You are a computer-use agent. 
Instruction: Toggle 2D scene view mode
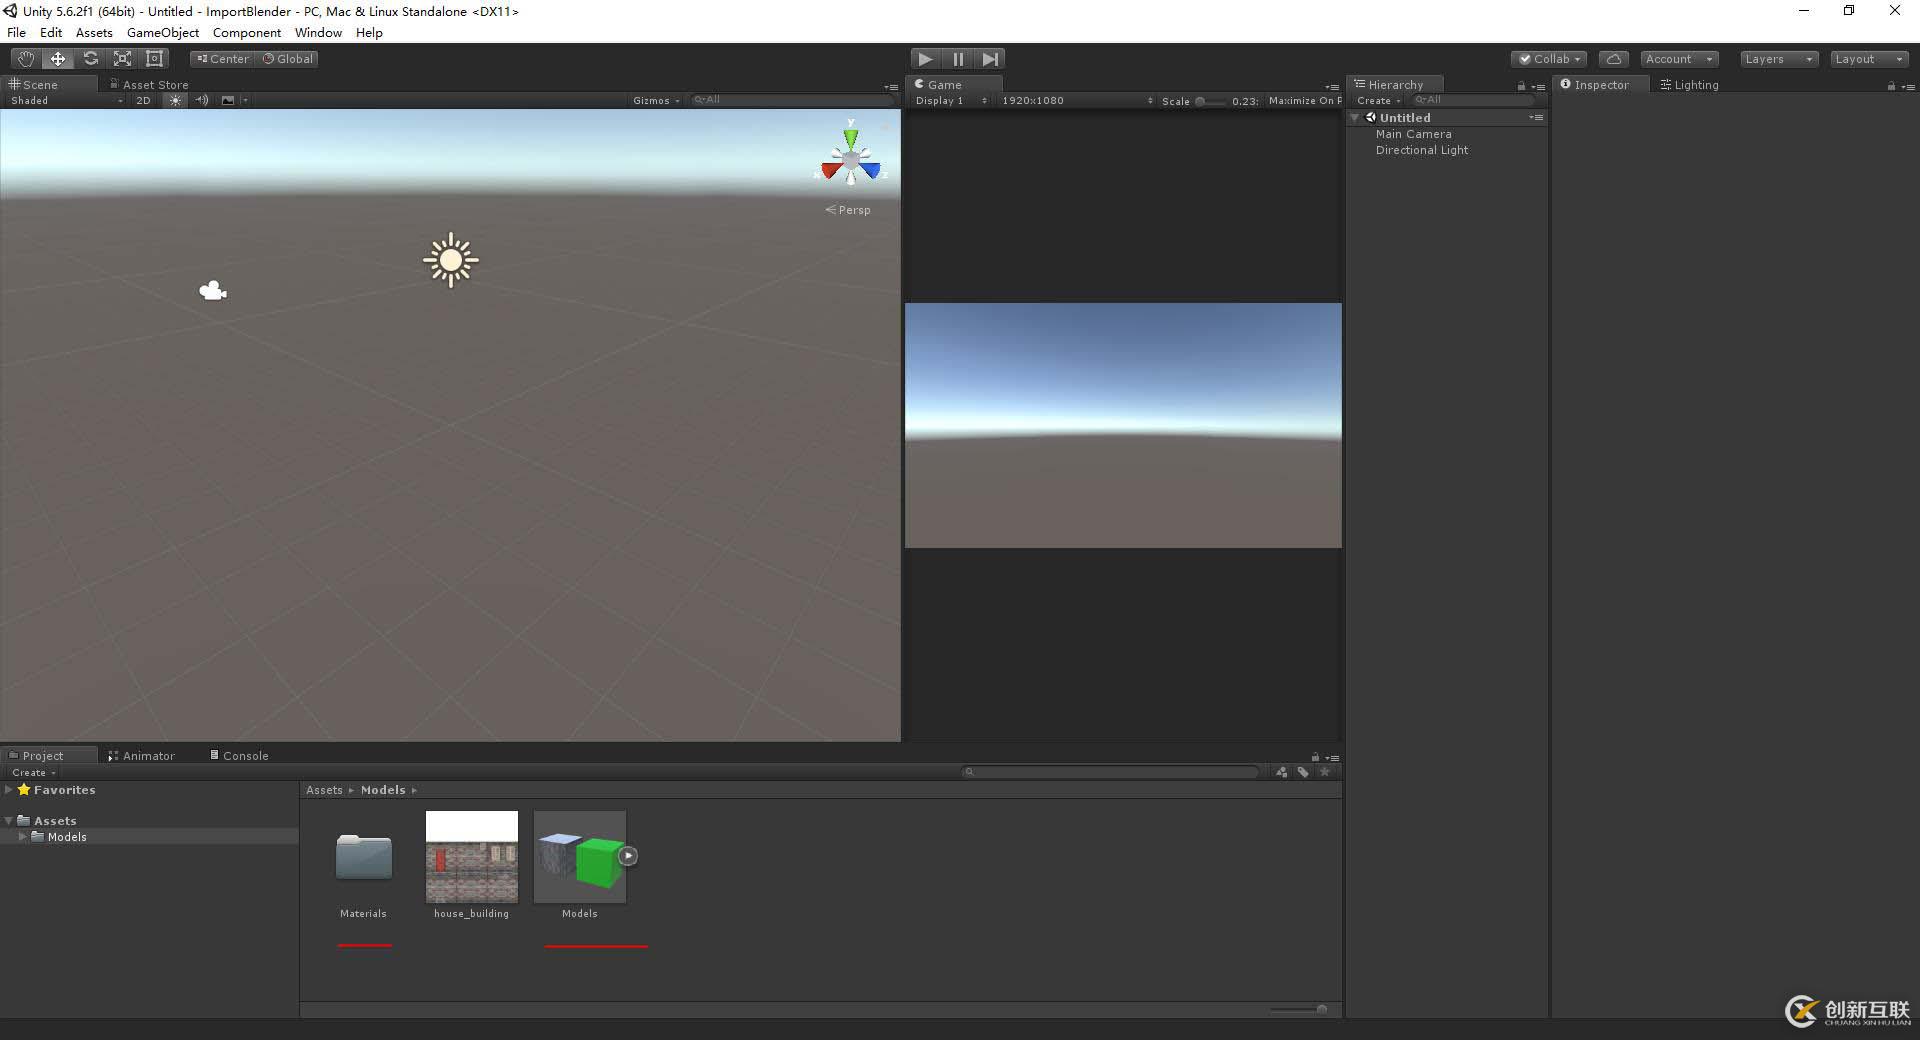tap(143, 100)
